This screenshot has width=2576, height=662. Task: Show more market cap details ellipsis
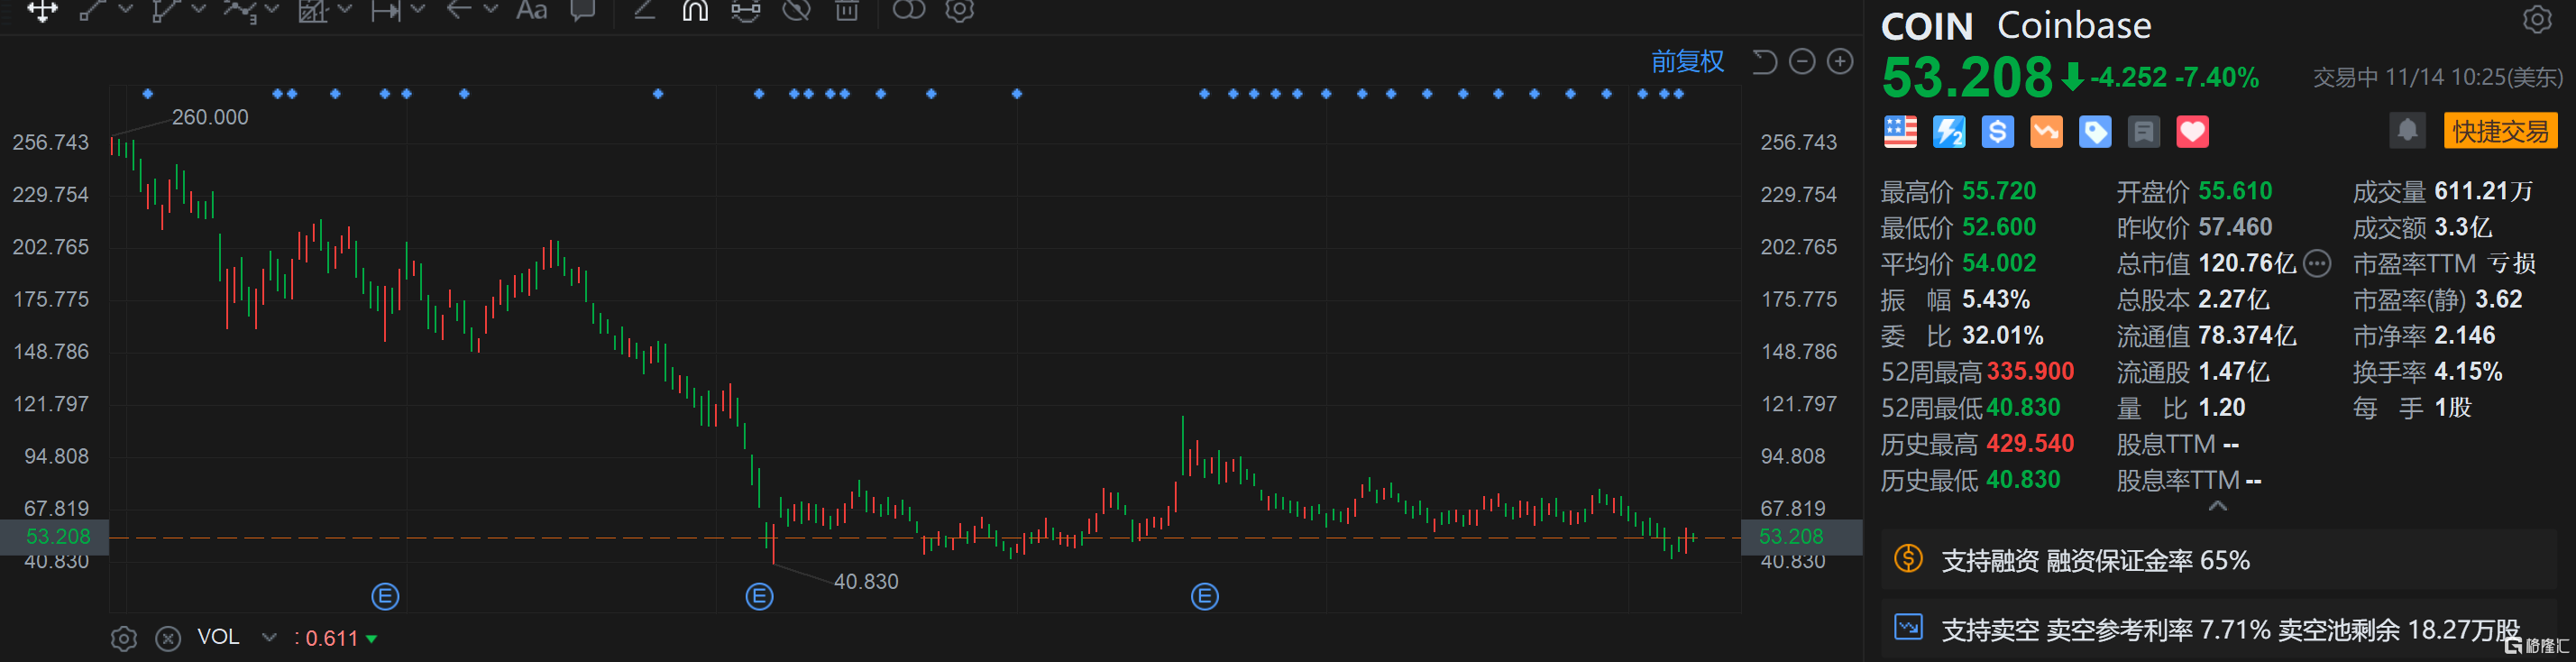2317,264
